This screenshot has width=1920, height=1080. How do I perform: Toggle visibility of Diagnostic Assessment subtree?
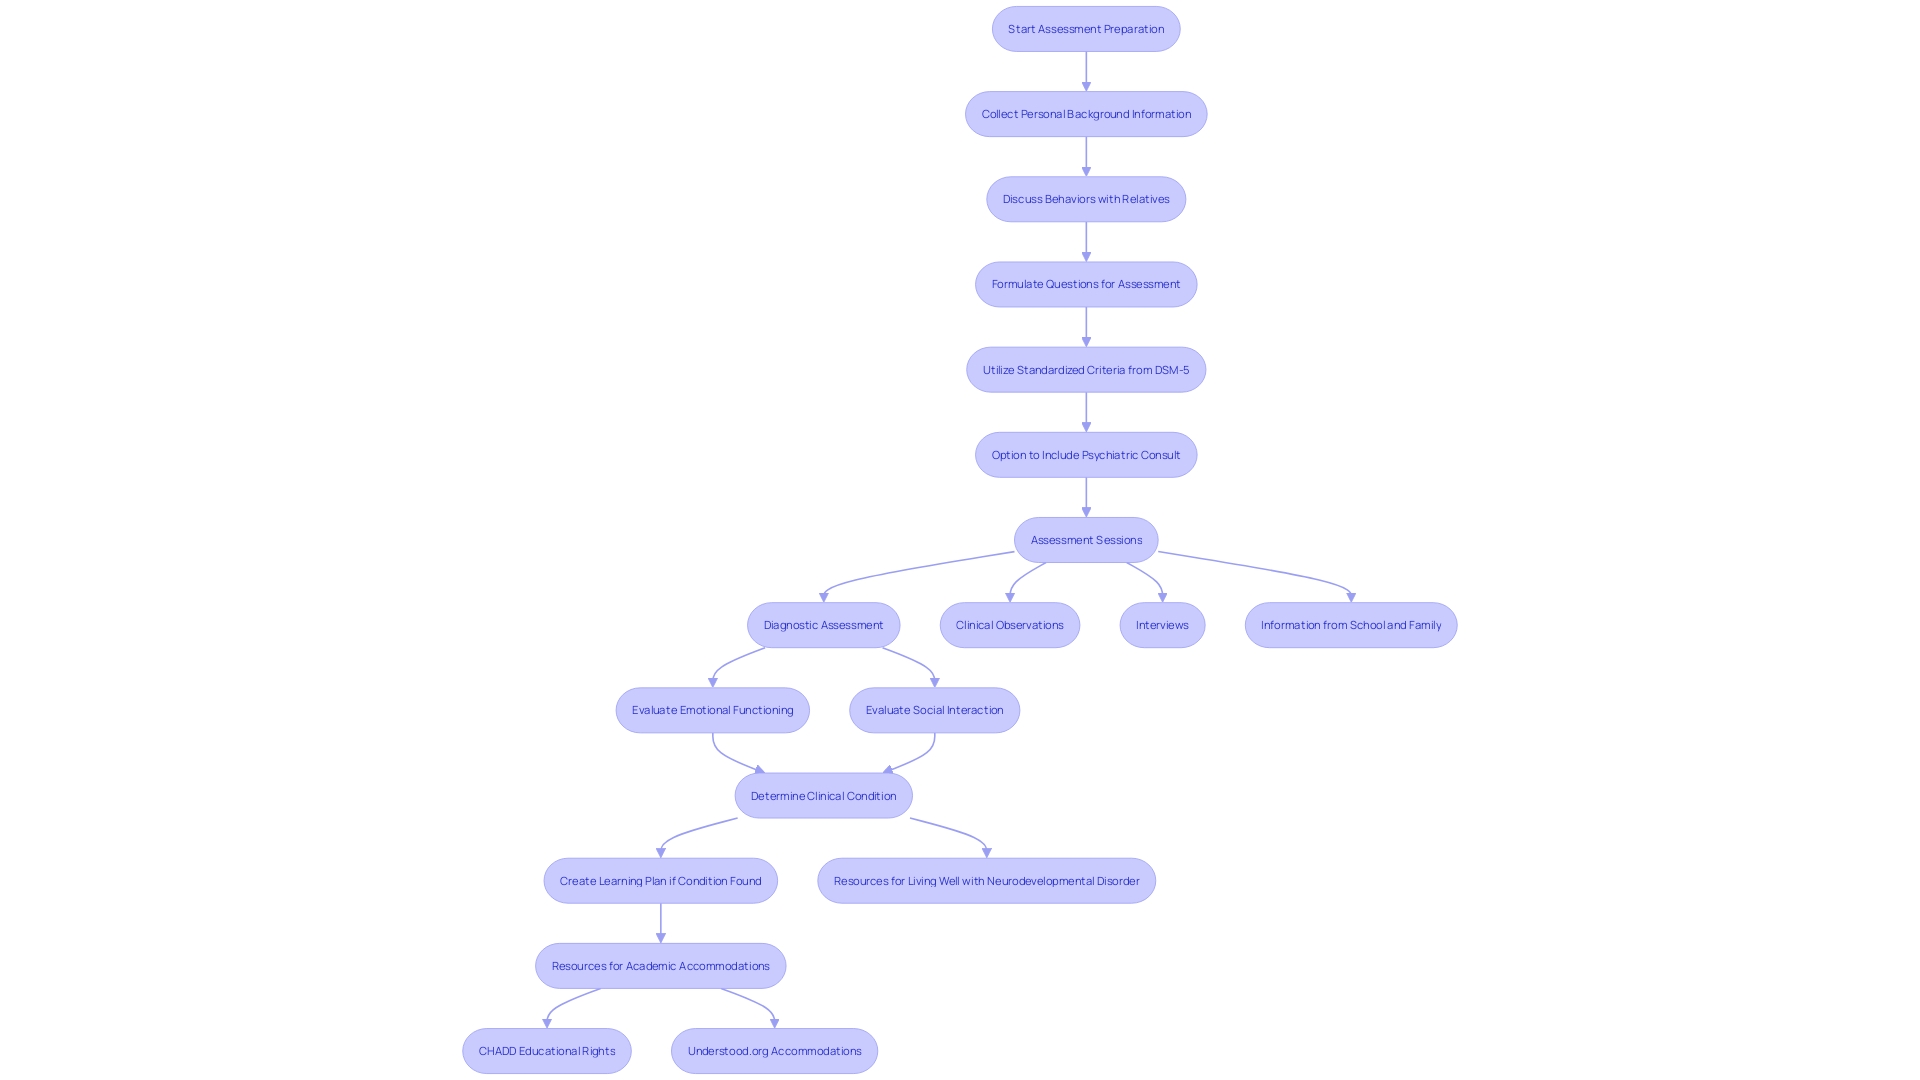coord(823,624)
